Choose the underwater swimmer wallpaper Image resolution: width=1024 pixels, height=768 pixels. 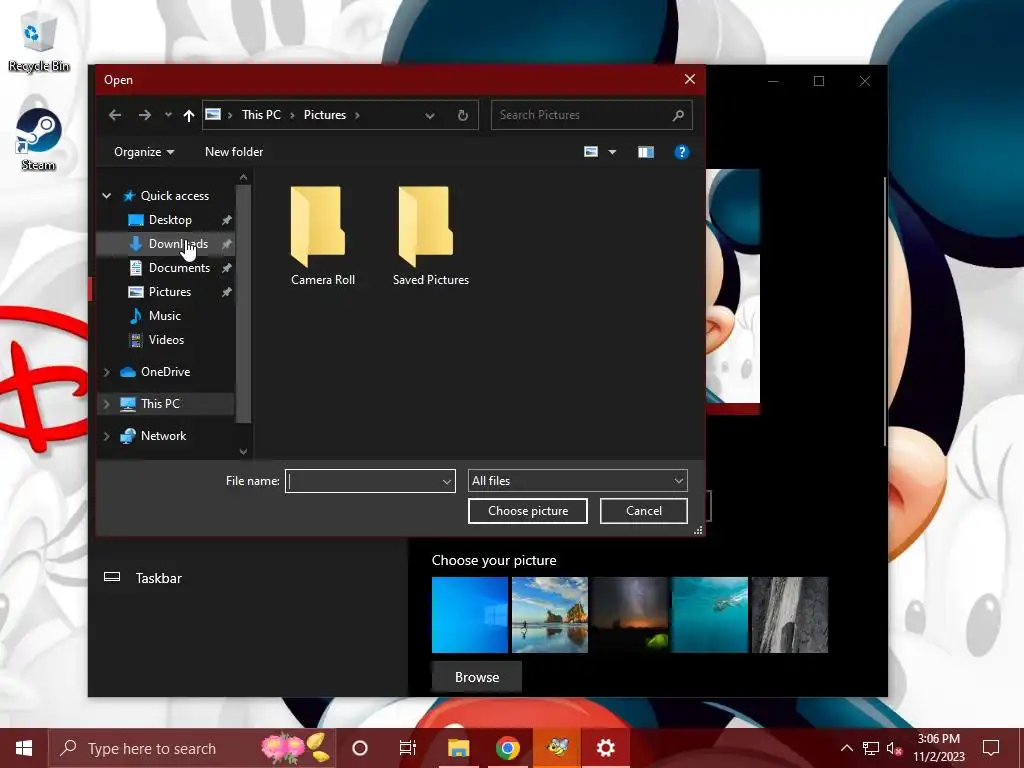[710, 615]
